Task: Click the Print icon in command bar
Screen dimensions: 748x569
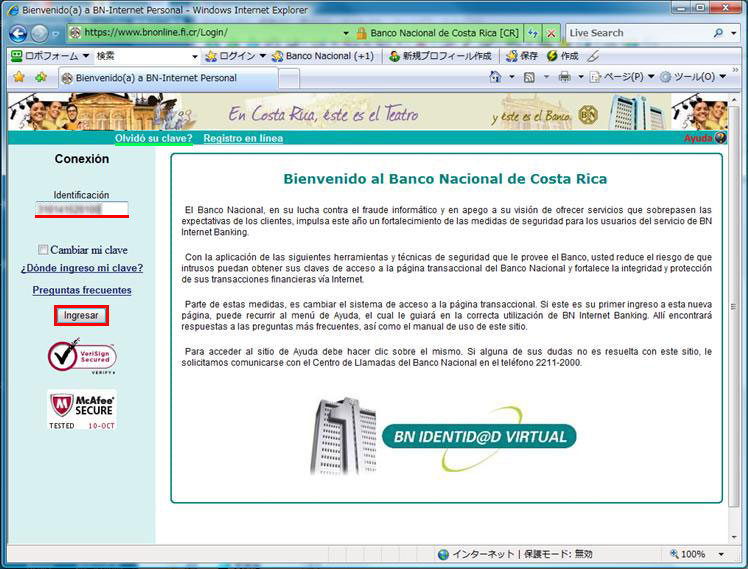Action: click(x=564, y=77)
